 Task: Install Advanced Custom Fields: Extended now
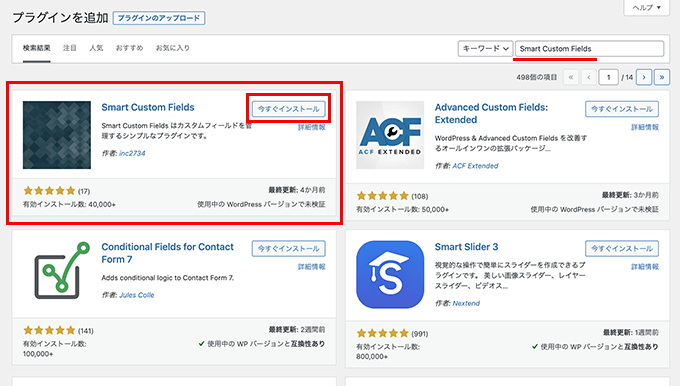622,109
